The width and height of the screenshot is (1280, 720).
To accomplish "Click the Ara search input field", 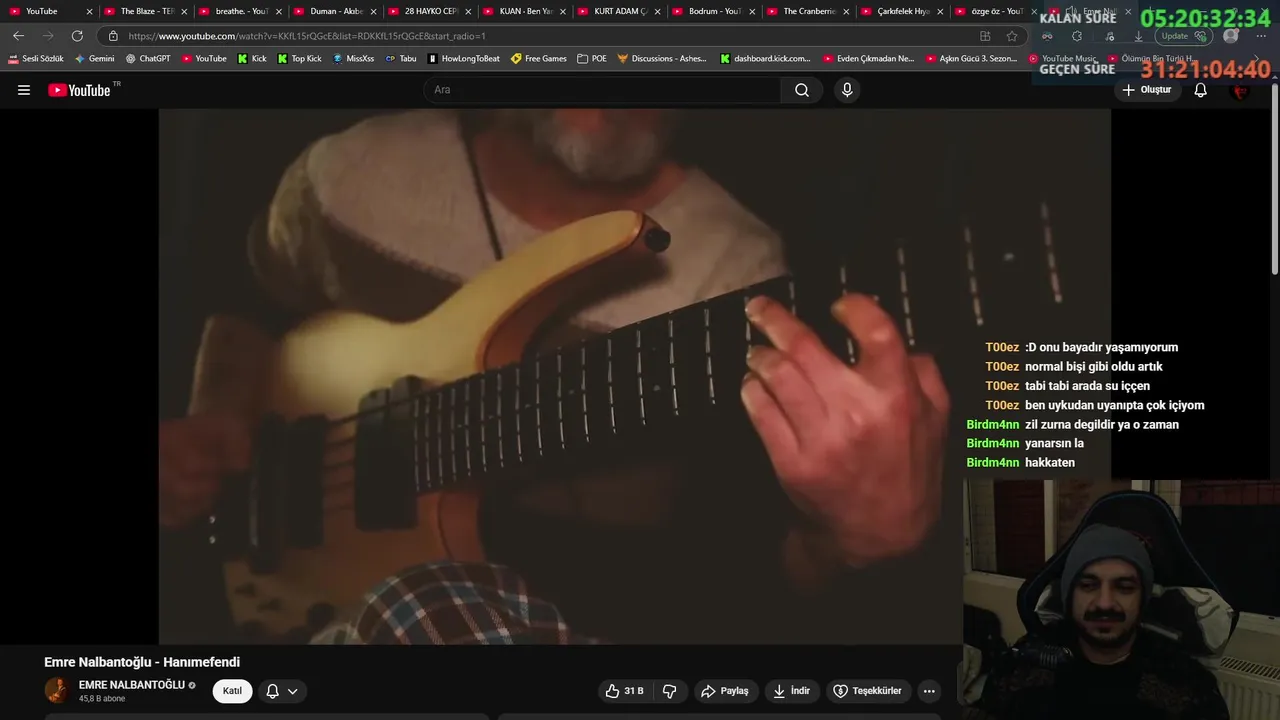I will click(x=602, y=90).
